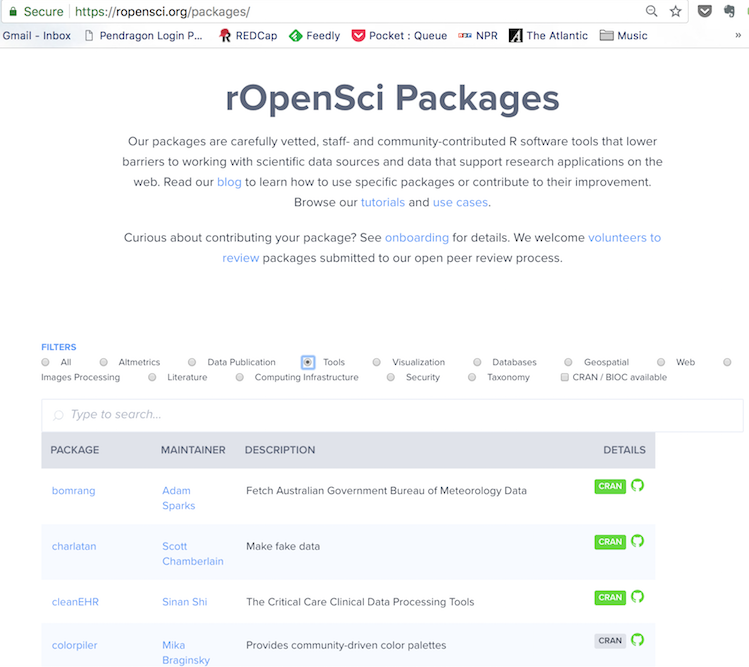Image resolution: width=749 pixels, height=667 pixels.
Task: Open the Pocket extension icon
Action: (x=705, y=11)
